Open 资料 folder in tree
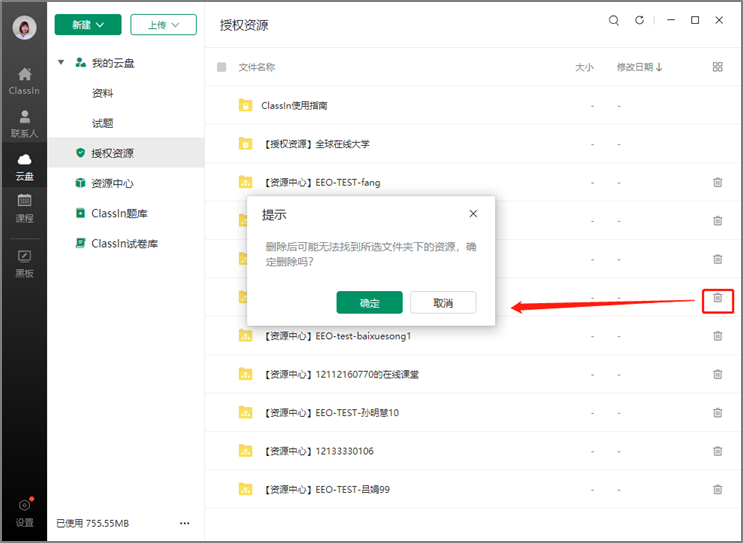Viewport: 743px width, 543px height. [x=103, y=93]
